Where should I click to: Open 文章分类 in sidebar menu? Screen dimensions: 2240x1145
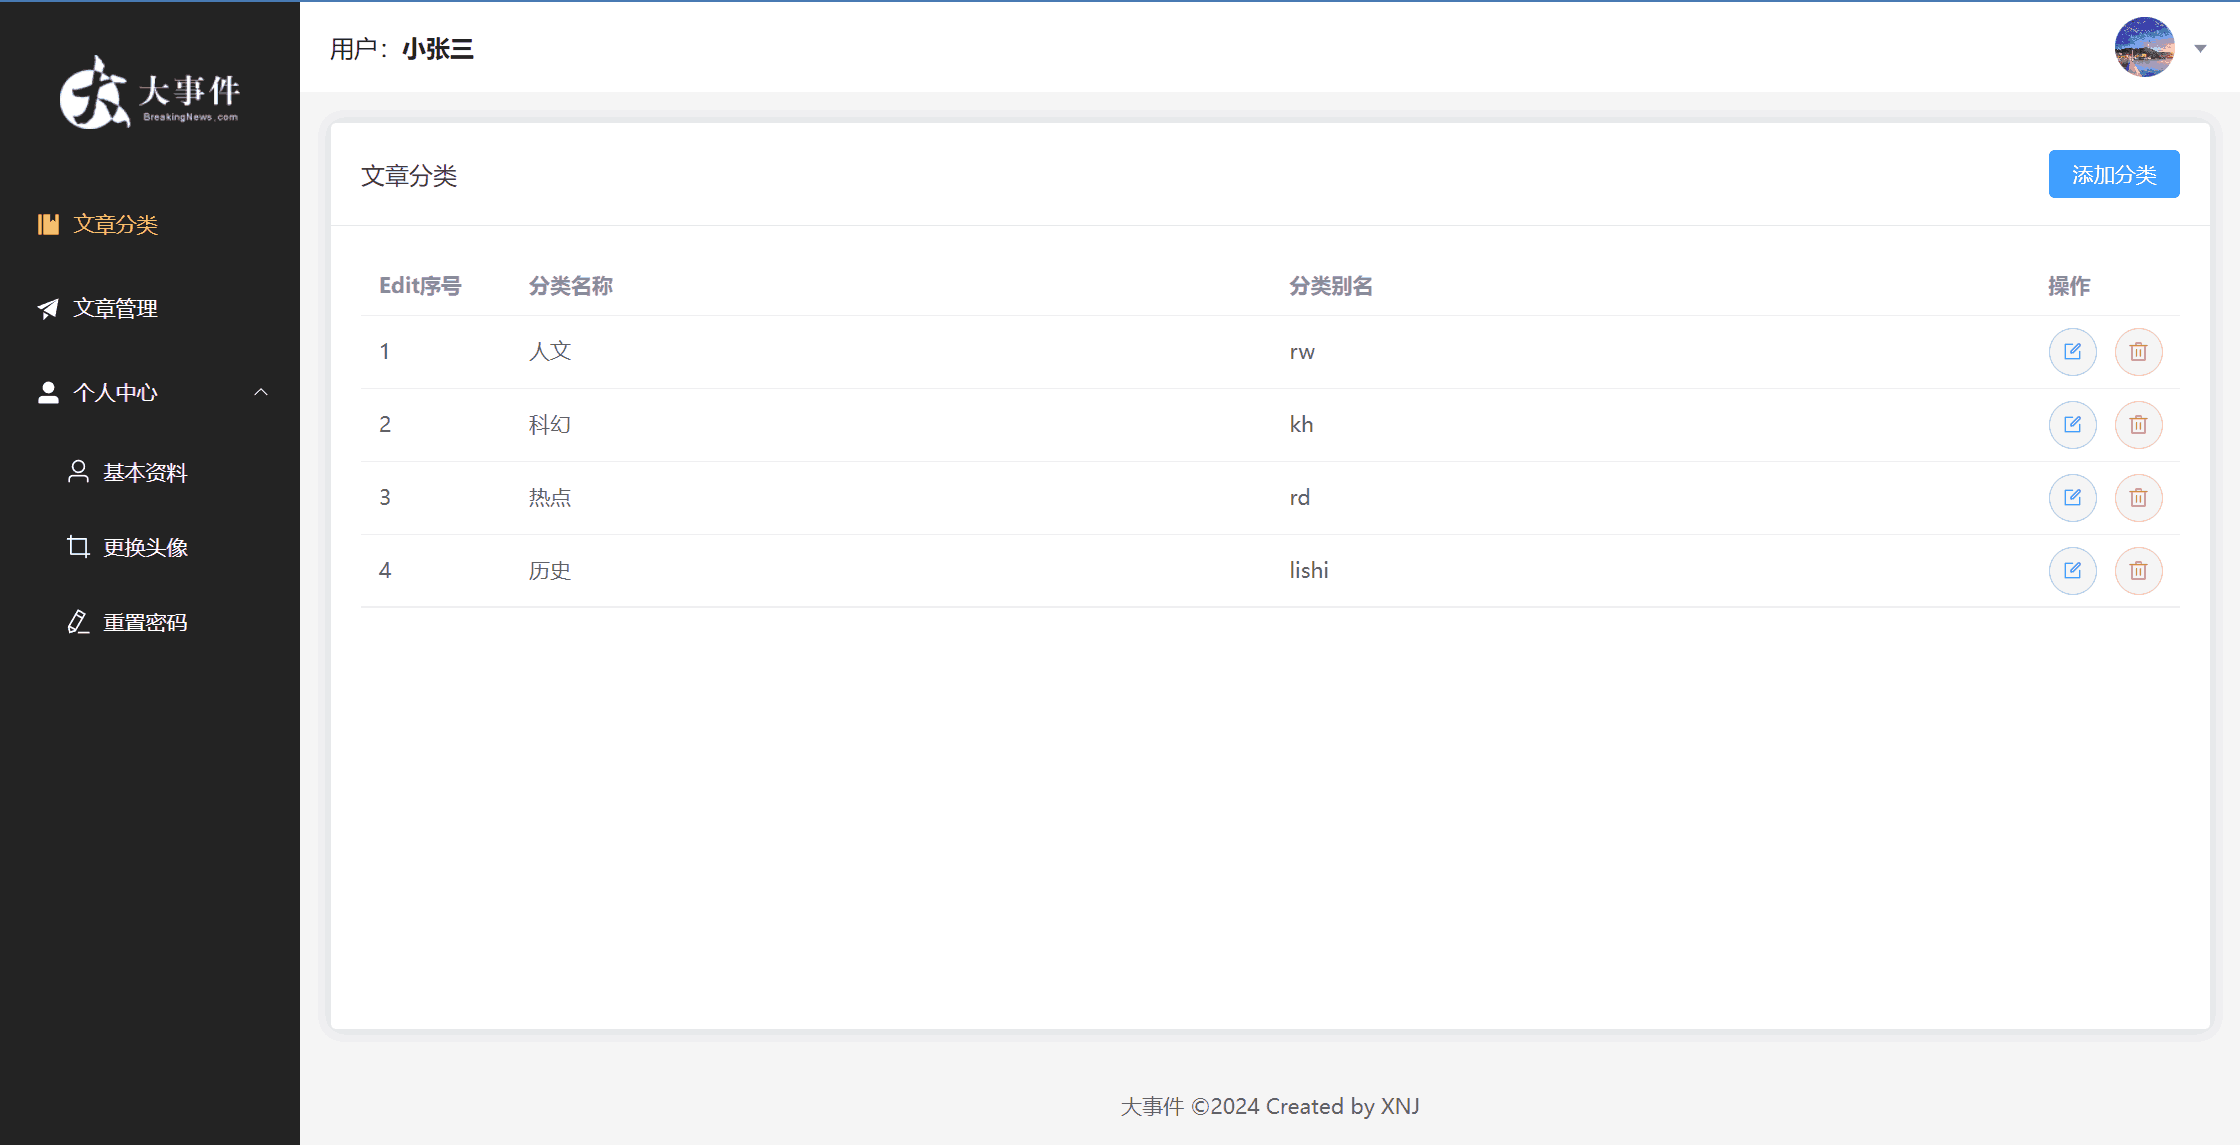point(115,225)
